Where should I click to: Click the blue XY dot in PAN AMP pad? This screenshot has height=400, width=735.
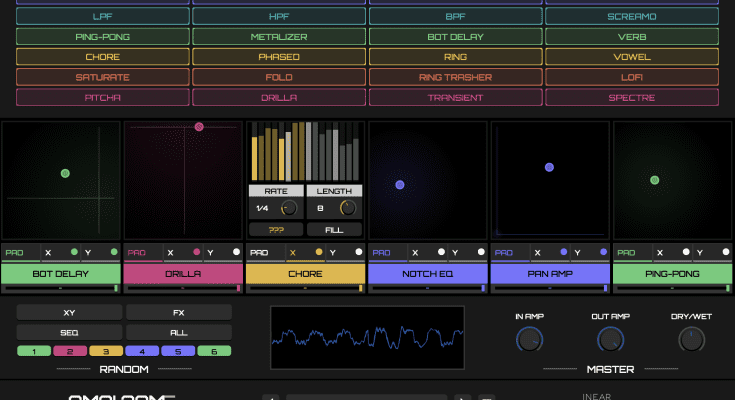click(x=549, y=167)
